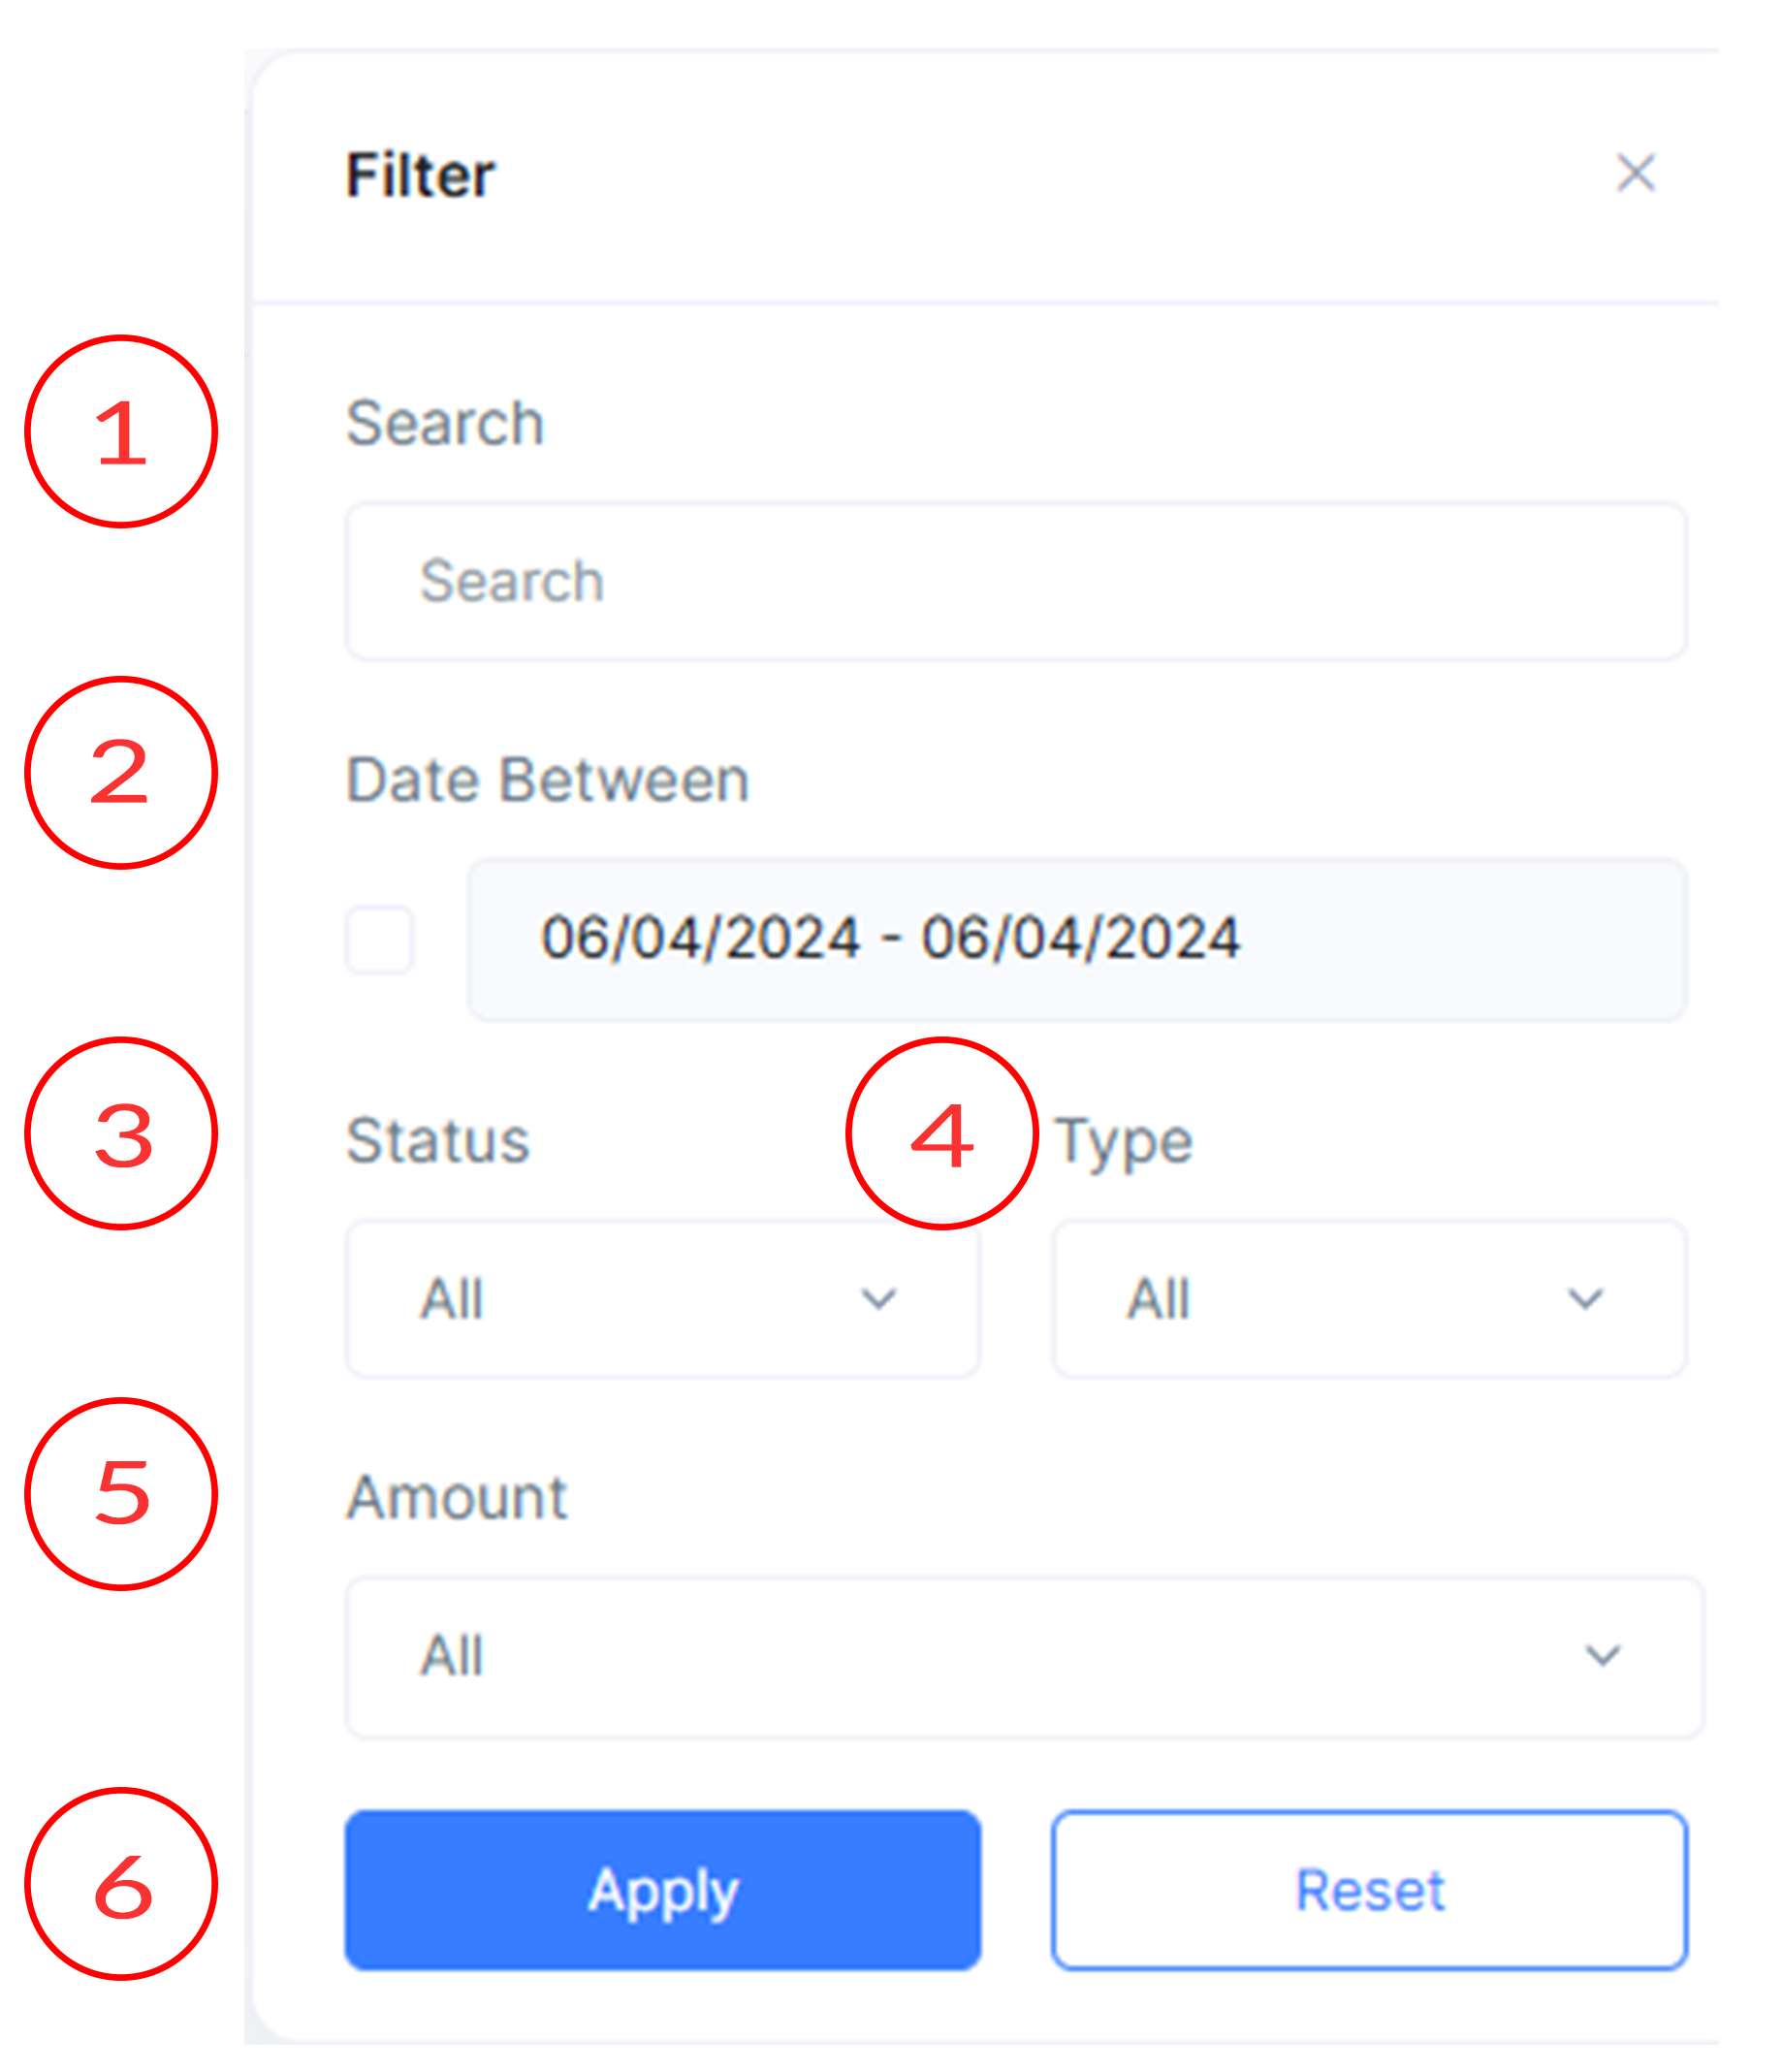The width and height of the screenshot is (1782, 2072).
Task: Click the red circled number 5 marker
Action: coord(121,1493)
